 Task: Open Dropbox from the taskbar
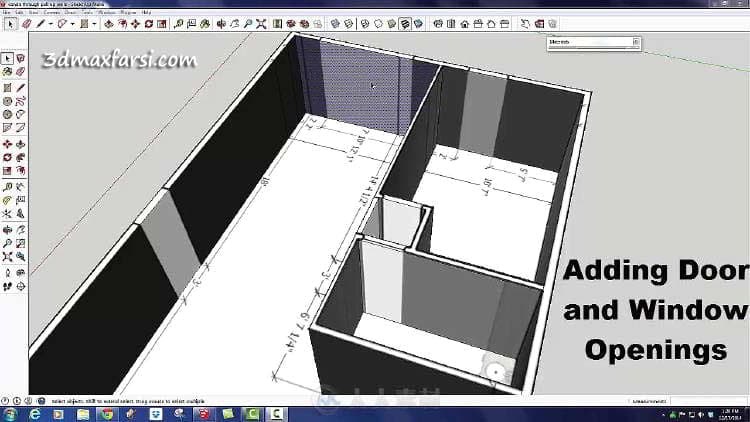155,414
